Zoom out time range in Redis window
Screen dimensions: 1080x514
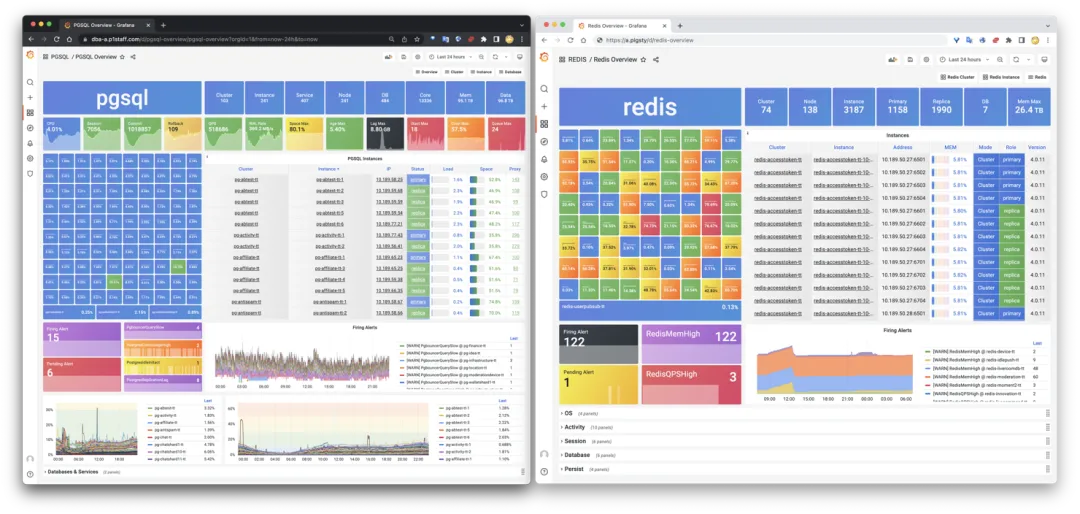[1000, 60]
